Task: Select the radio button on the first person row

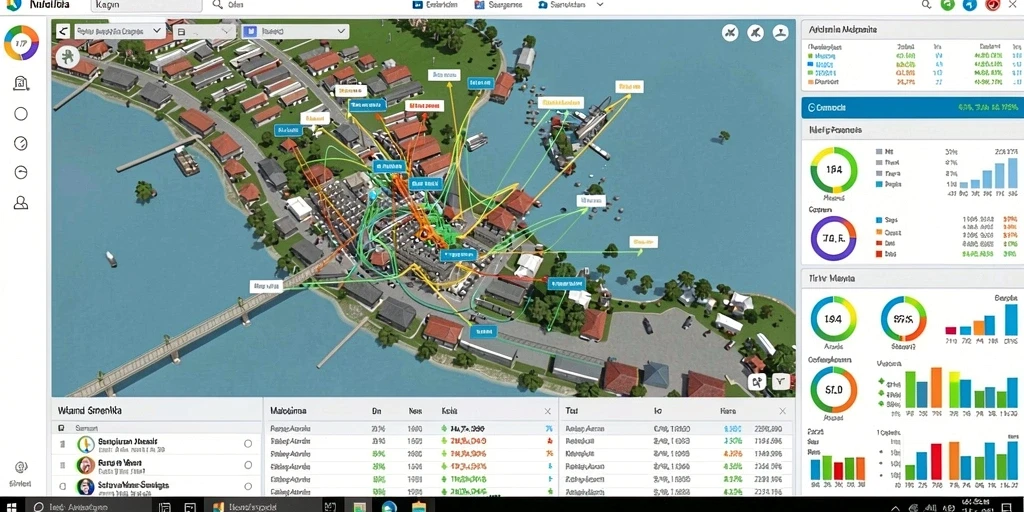Action: pyautogui.click(x=248, y=444)
